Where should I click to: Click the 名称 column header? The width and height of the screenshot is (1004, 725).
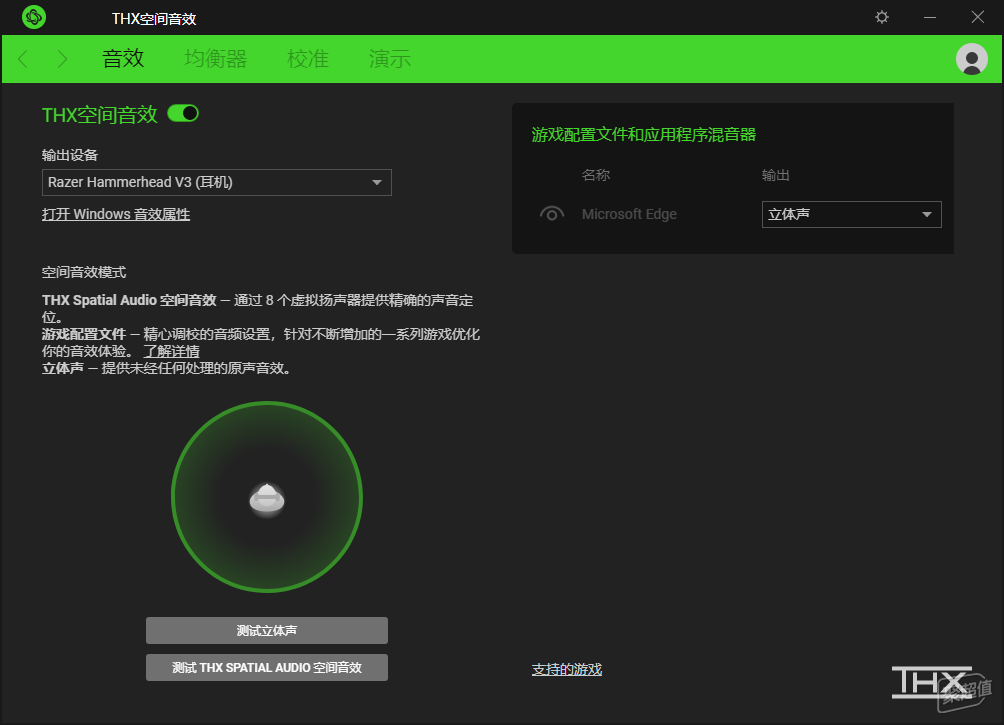(x=595, y=175)
